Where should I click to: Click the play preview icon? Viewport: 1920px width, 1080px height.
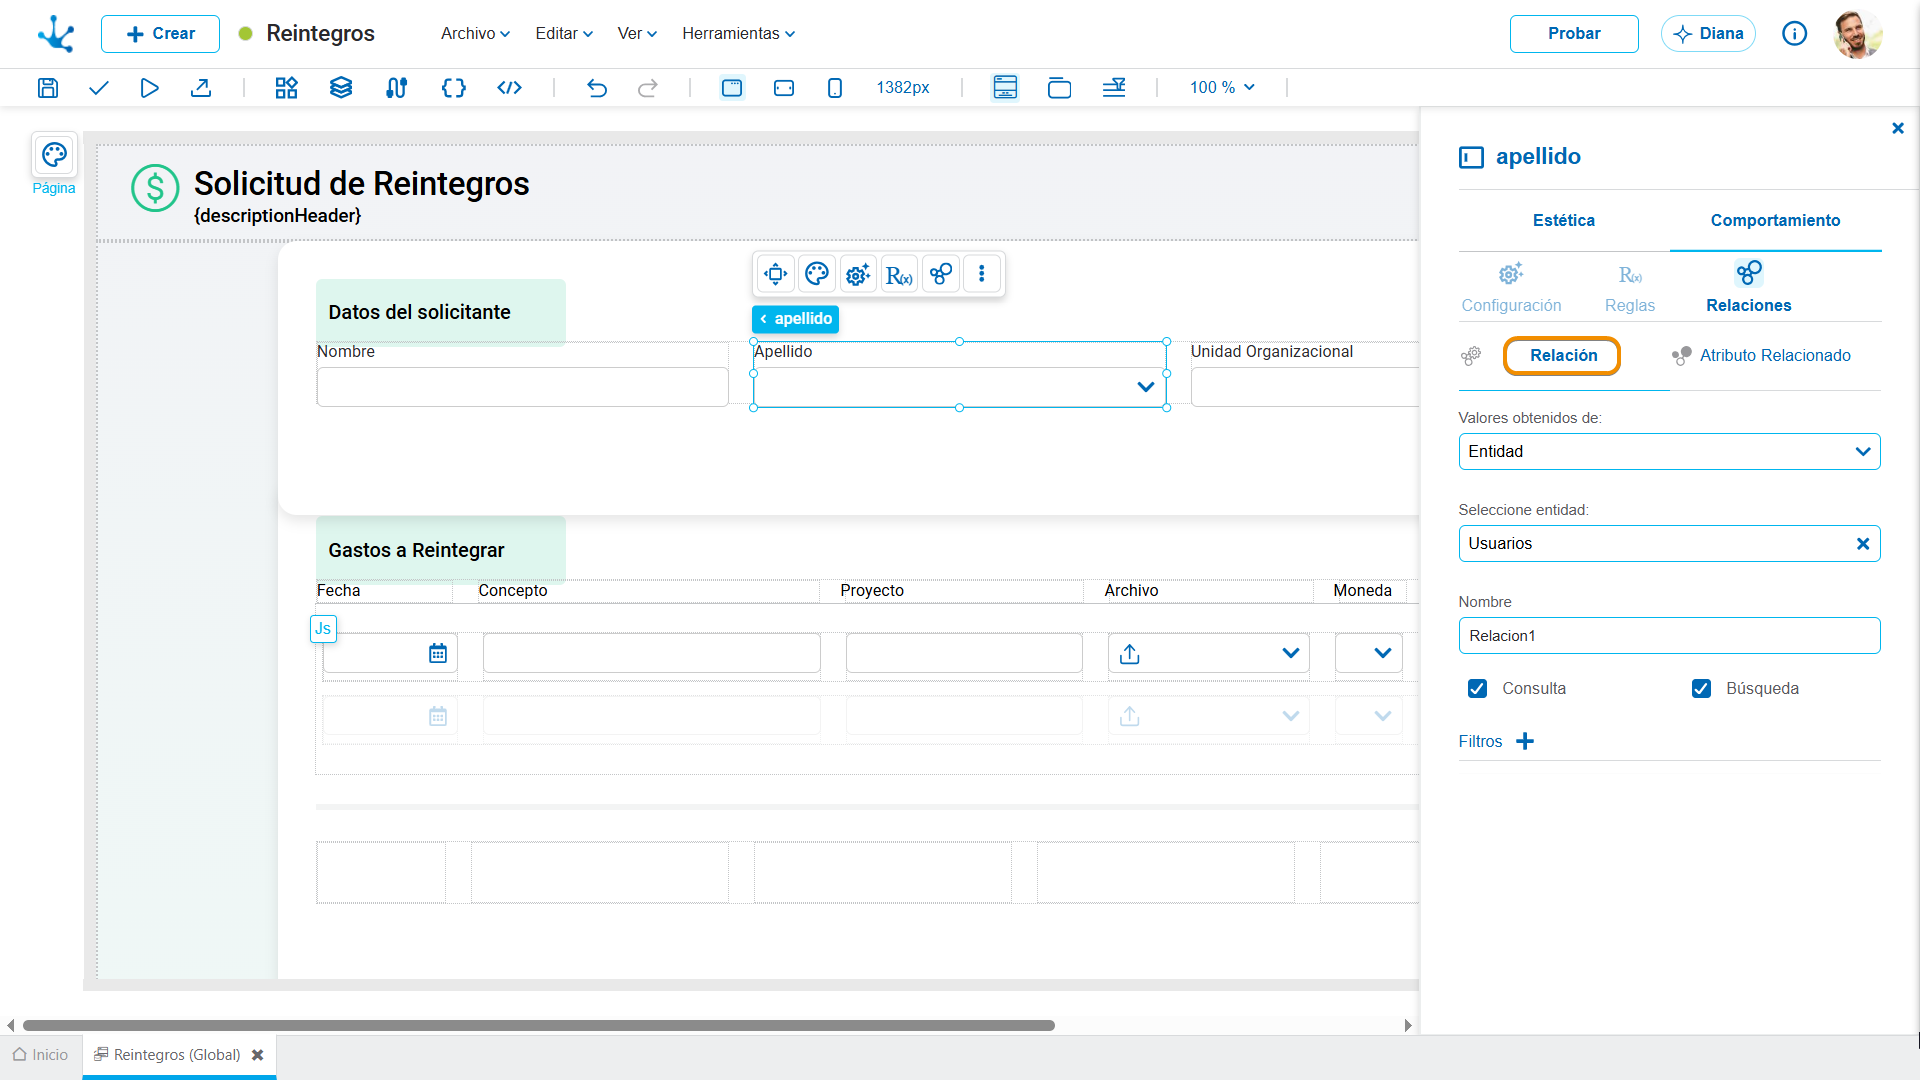(149, 88)
